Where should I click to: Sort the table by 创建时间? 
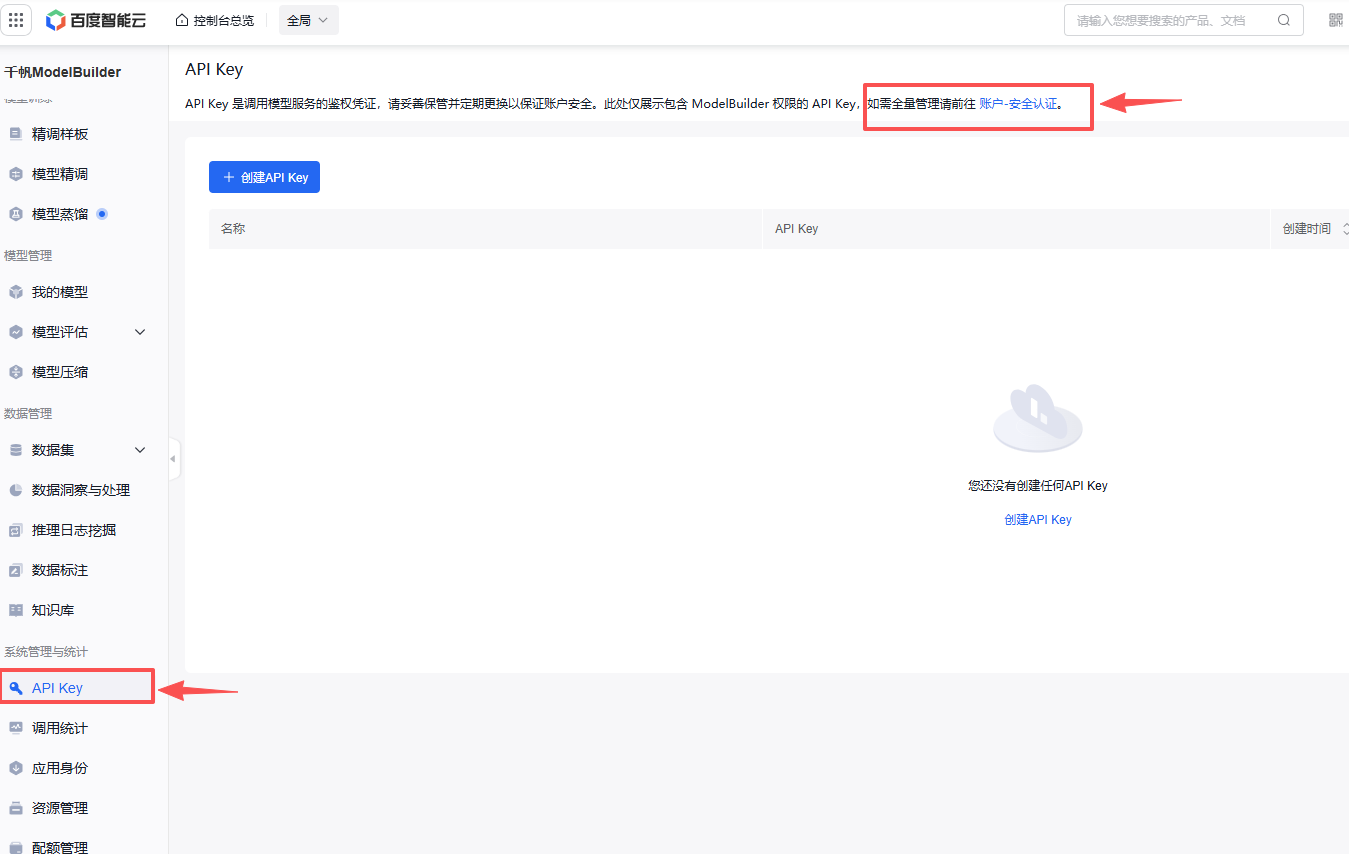tap(1345, 229)
